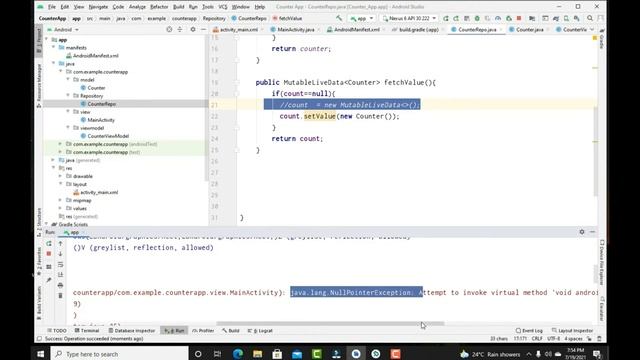Collapse the java folder in project tree
Image resolution: width=640 pixels, height=360 pixels.
53,63
